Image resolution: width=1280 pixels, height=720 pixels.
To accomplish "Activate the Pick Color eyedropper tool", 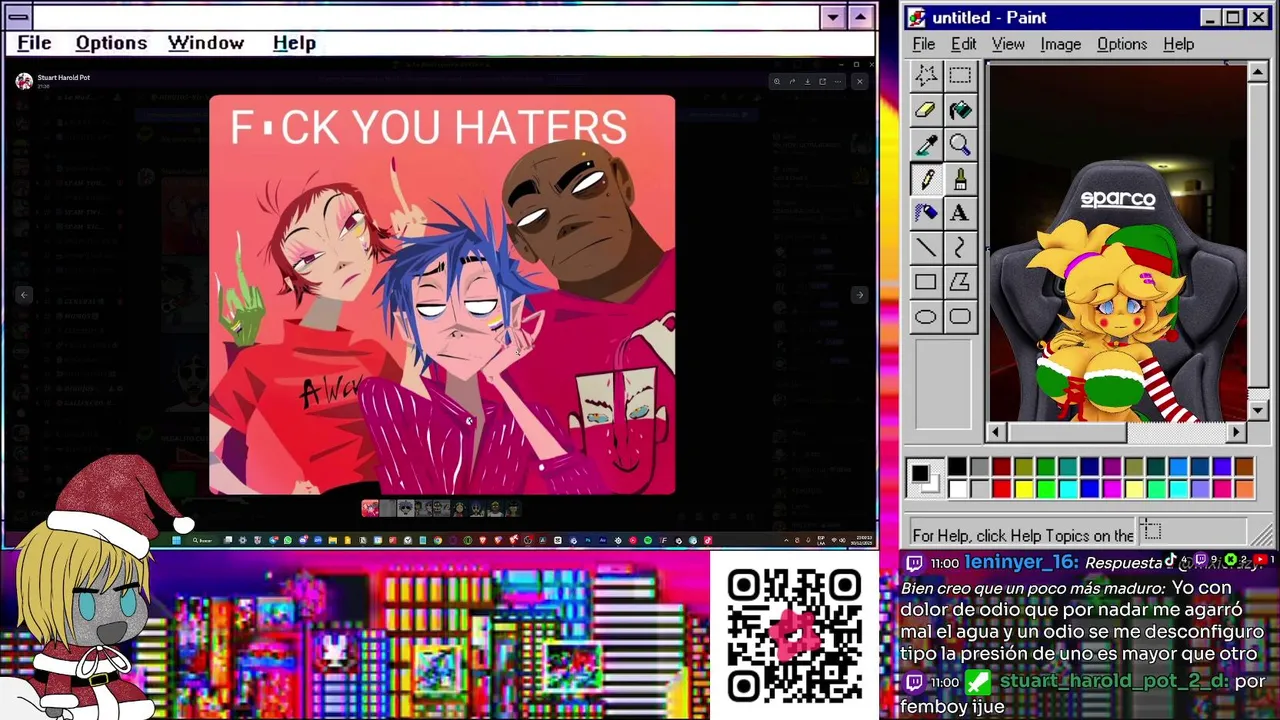I will (926, 145).
